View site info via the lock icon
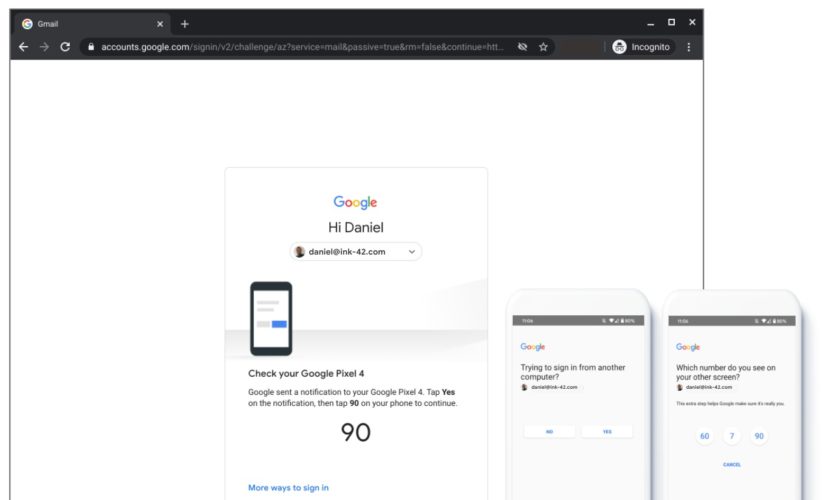Screen dimensions: 840x500 click(x=89, y=47)
